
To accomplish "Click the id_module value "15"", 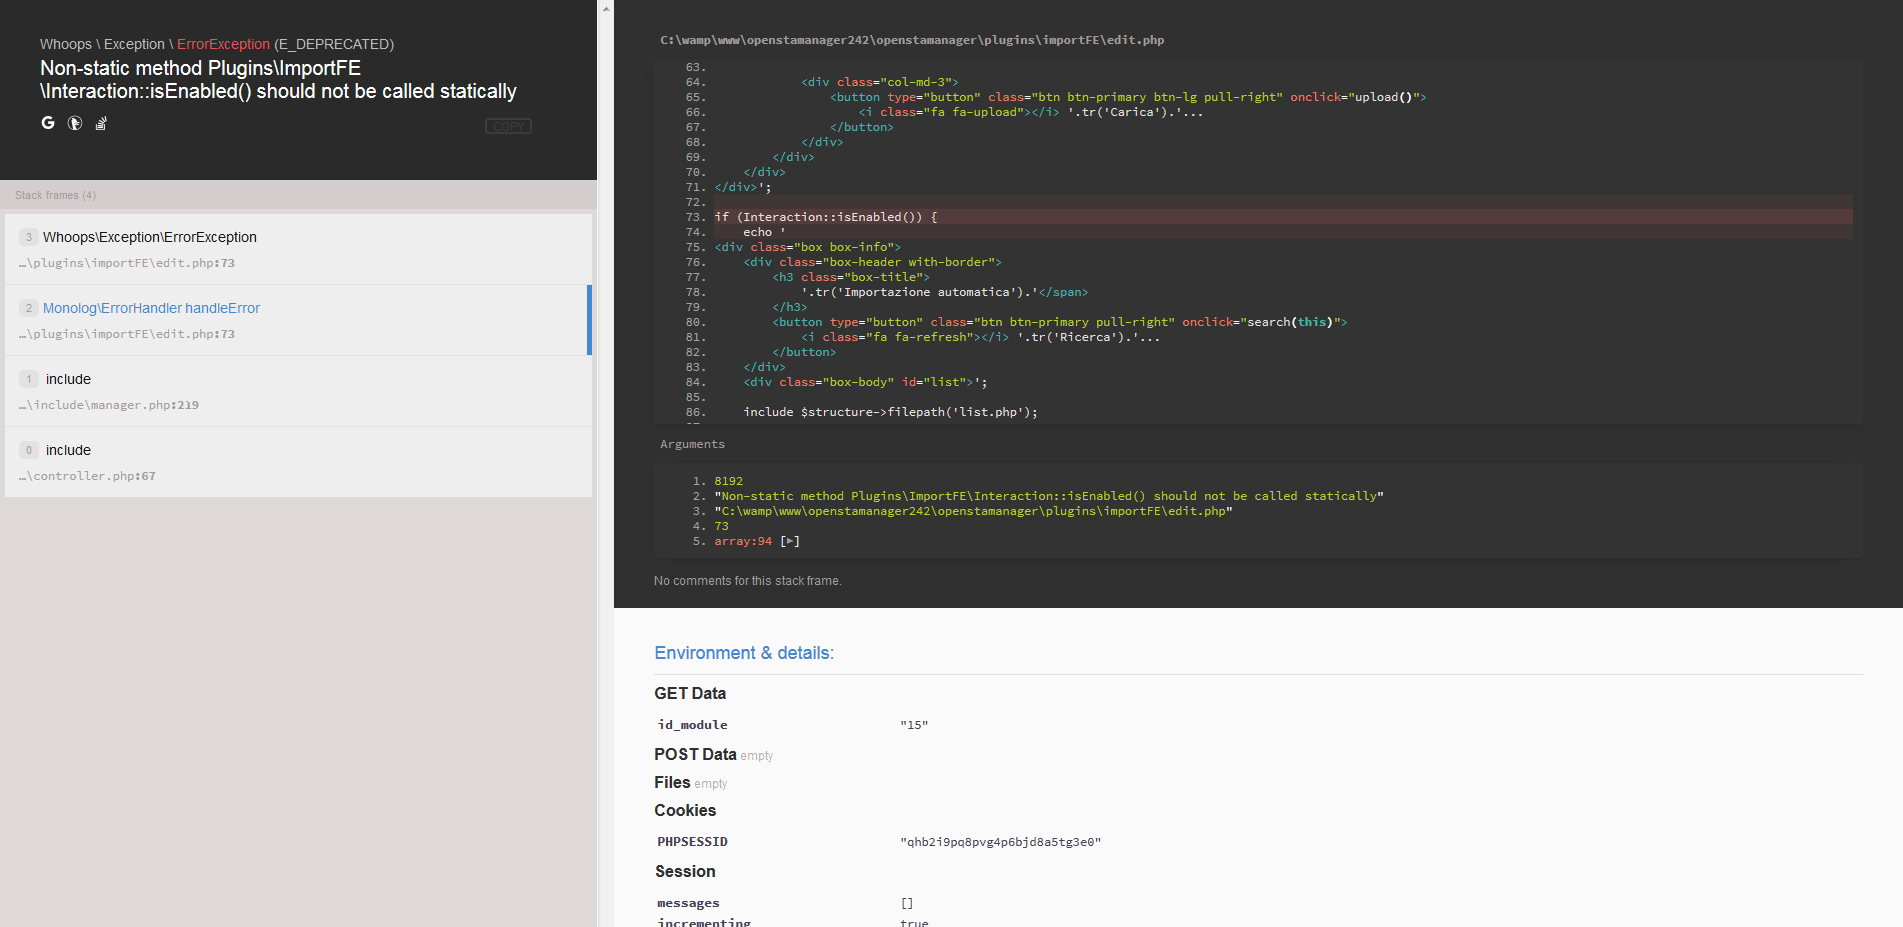I will coord(913,724).
